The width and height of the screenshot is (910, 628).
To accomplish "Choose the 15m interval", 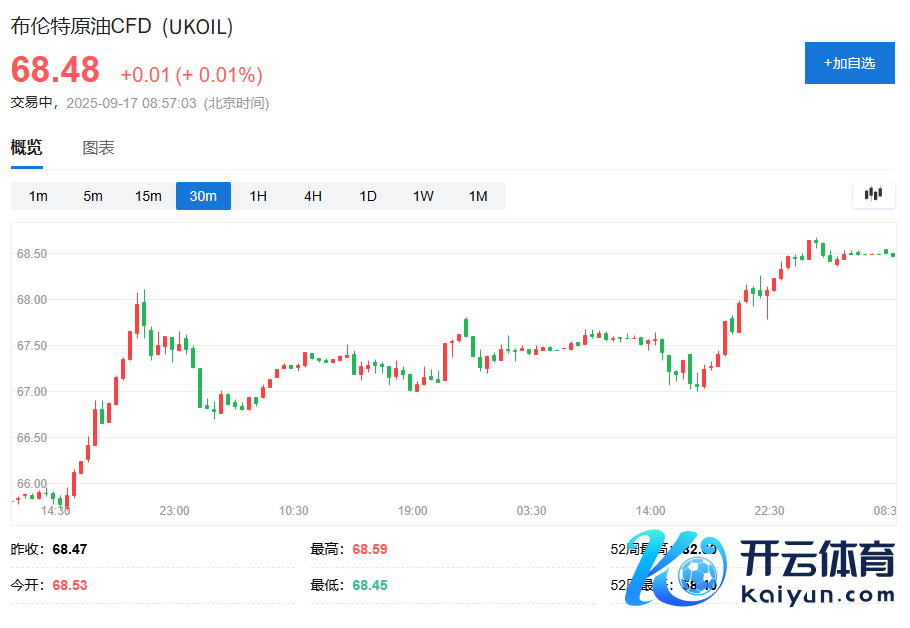I will (148, 196).
